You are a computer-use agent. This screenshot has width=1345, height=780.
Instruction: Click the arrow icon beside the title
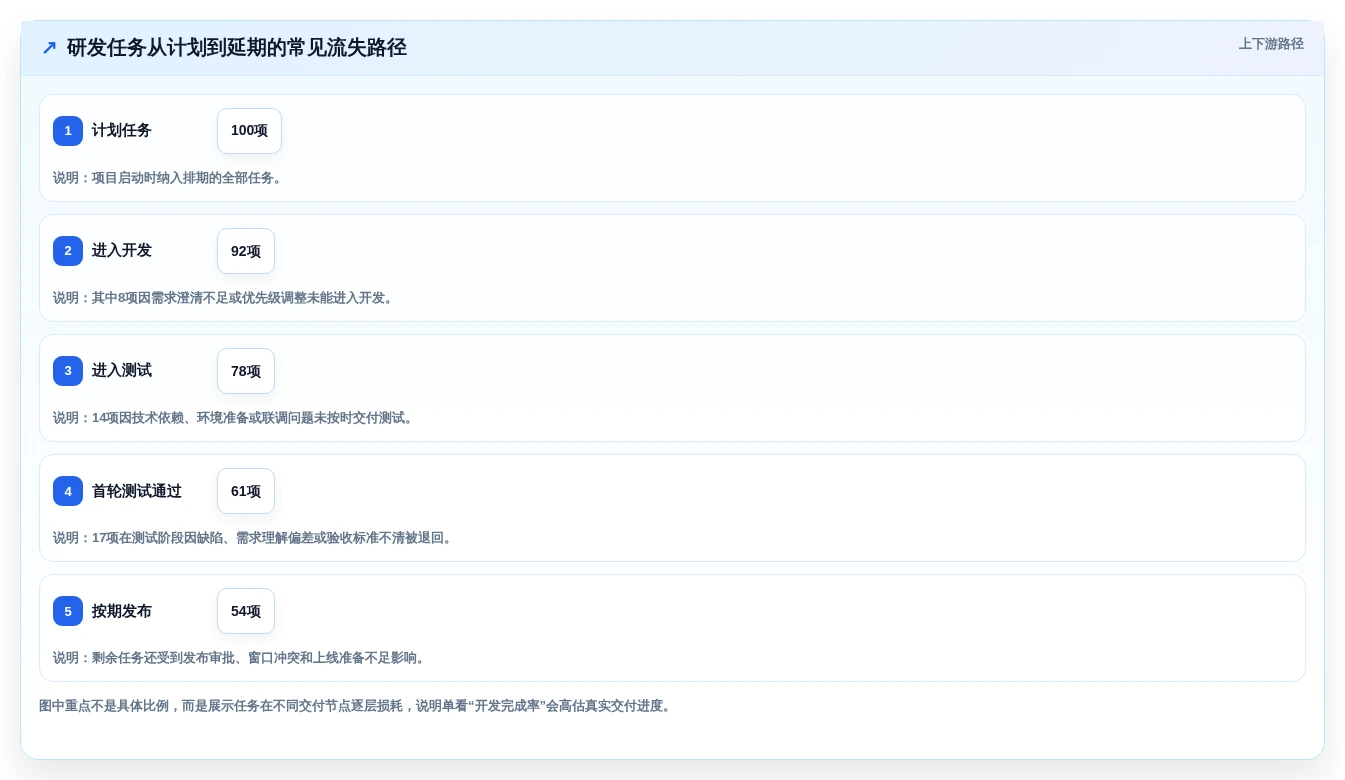49,48
